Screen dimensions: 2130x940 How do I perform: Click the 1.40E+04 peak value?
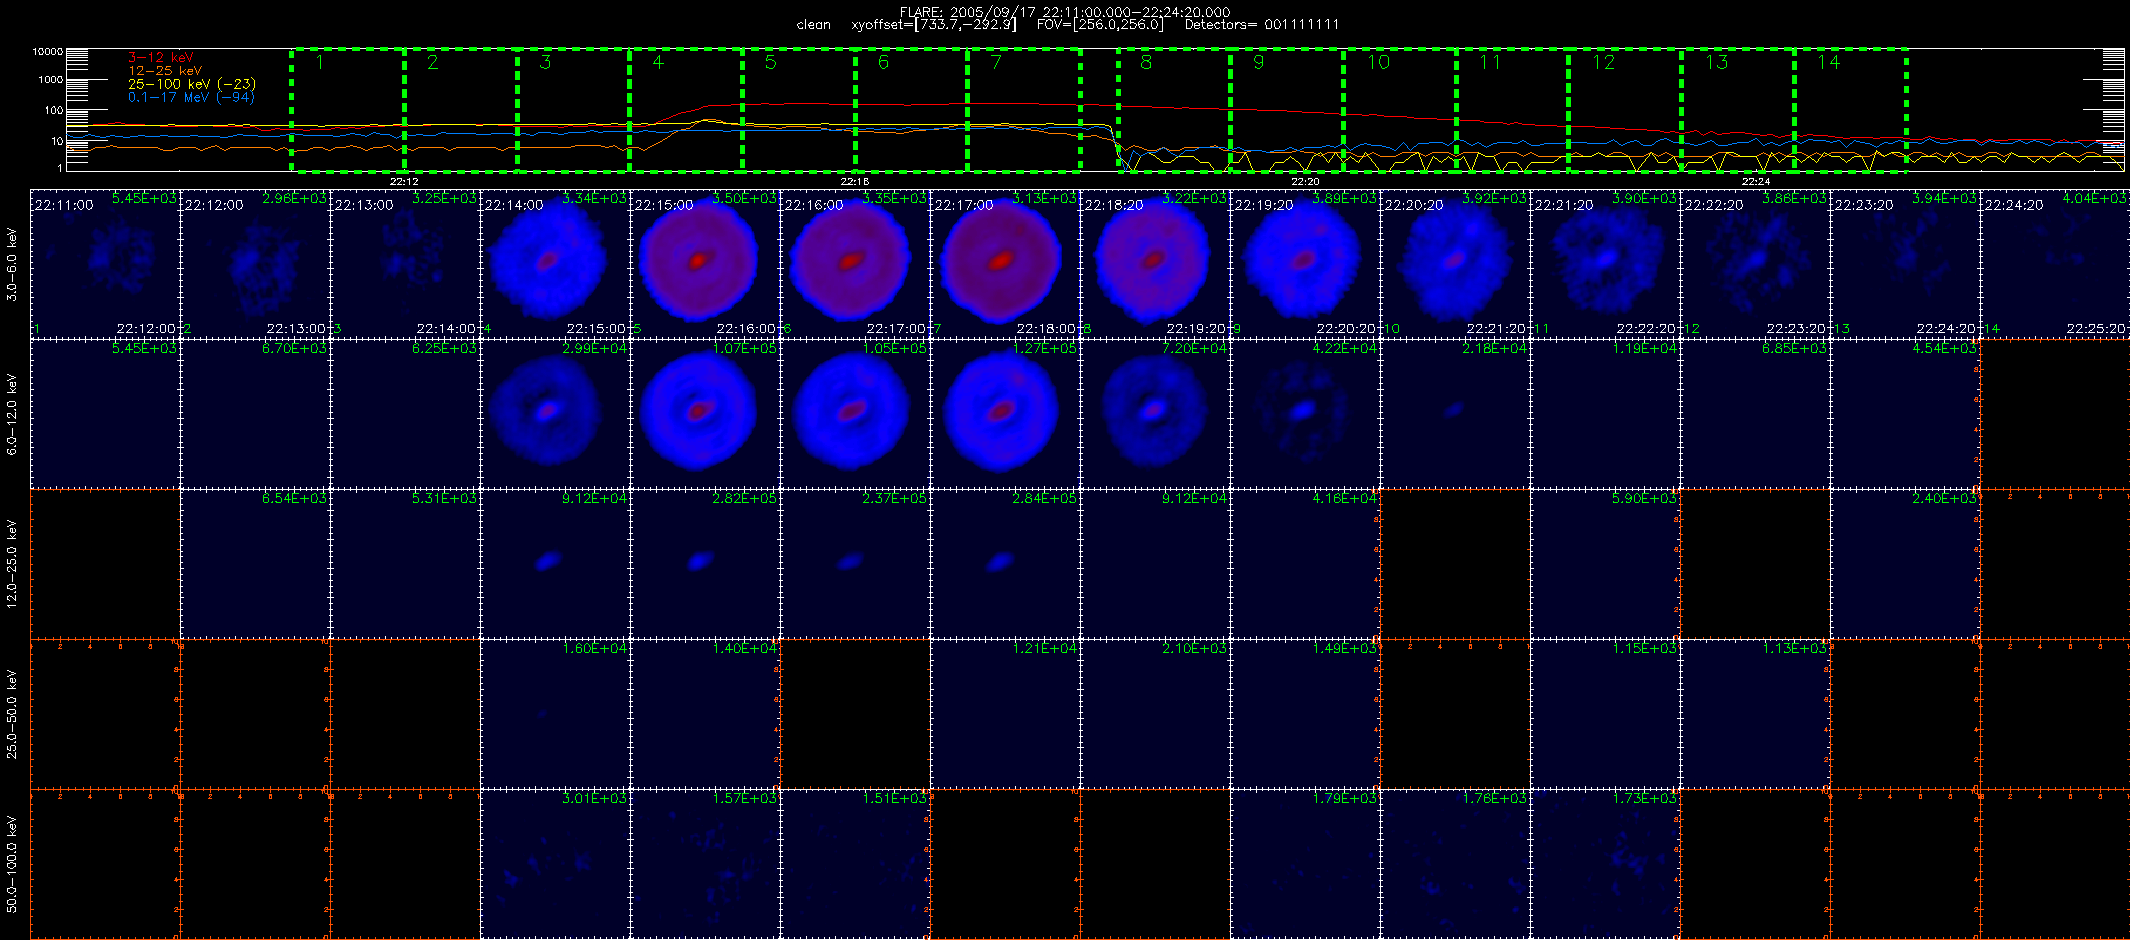[x=744, y=649]
